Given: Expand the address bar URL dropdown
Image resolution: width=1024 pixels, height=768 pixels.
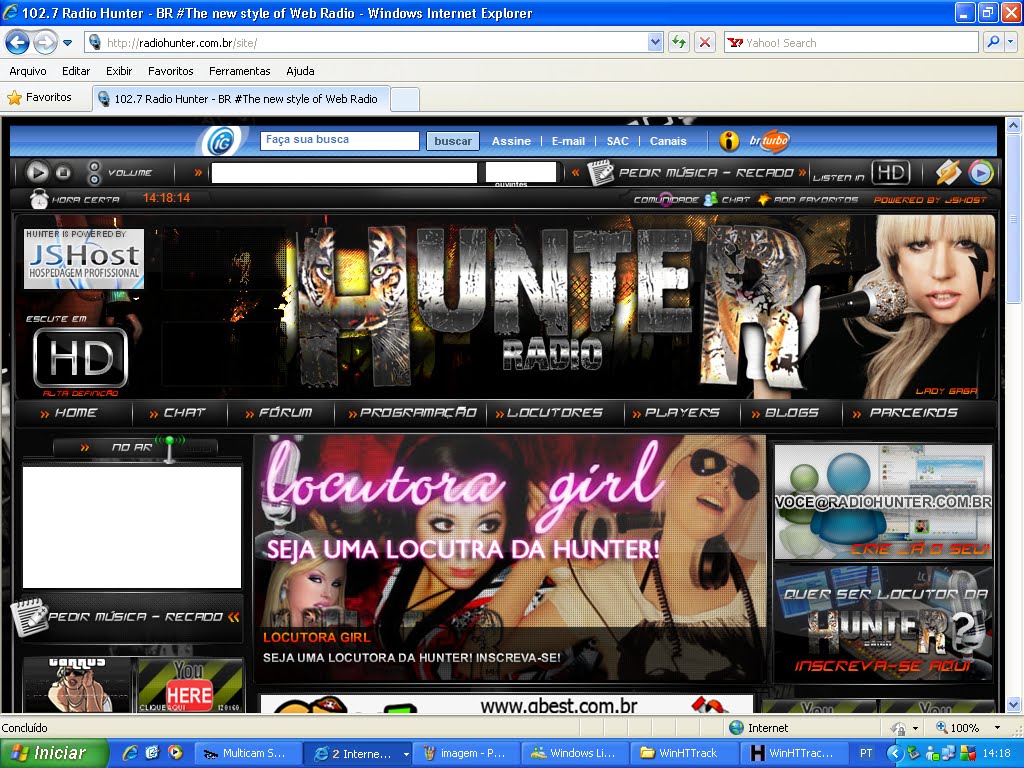Looking at the screenshot, I should tap(655, 42).
